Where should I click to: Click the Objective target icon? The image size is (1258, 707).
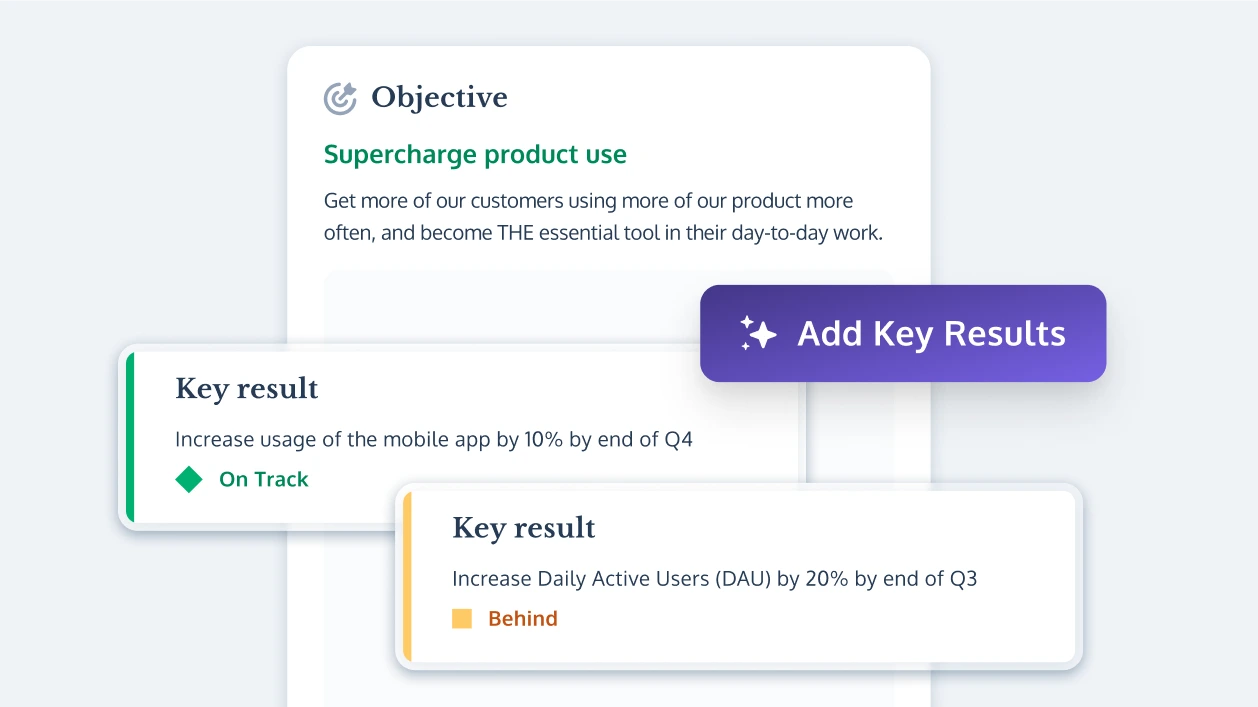[340, 98]
